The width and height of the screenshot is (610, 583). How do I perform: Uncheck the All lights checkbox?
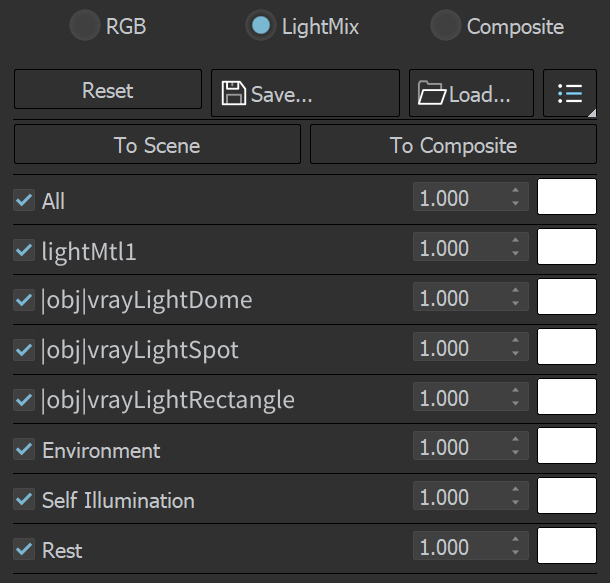(x=24, y=200)
